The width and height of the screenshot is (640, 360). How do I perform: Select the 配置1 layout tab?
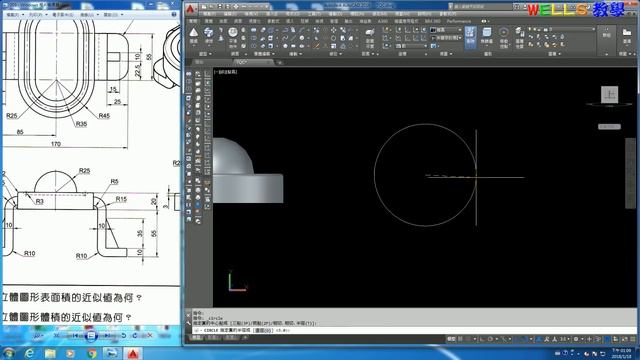(213, 338)
